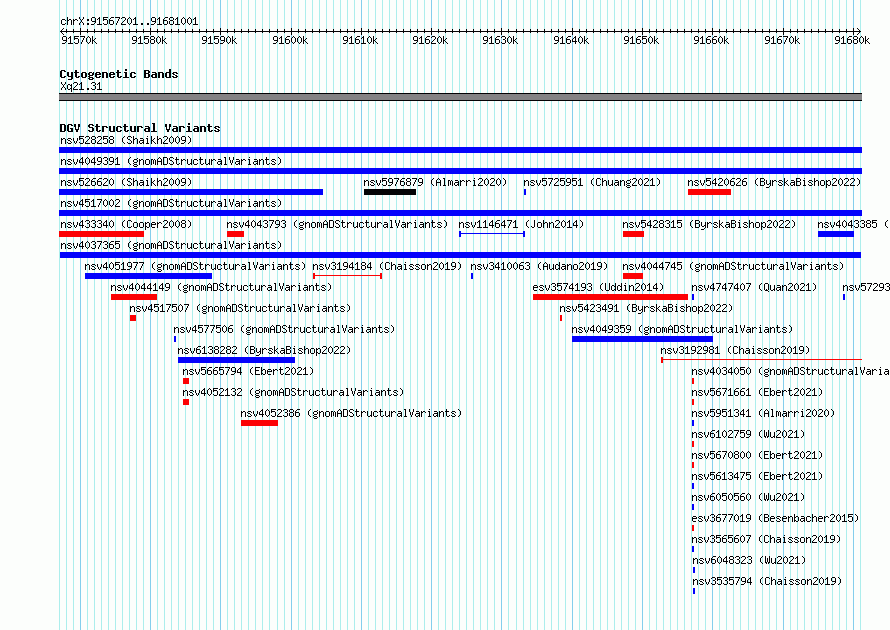
Task: Click nsv5665794 (Ebert2021) label
Action: click(x=248, y=371)
